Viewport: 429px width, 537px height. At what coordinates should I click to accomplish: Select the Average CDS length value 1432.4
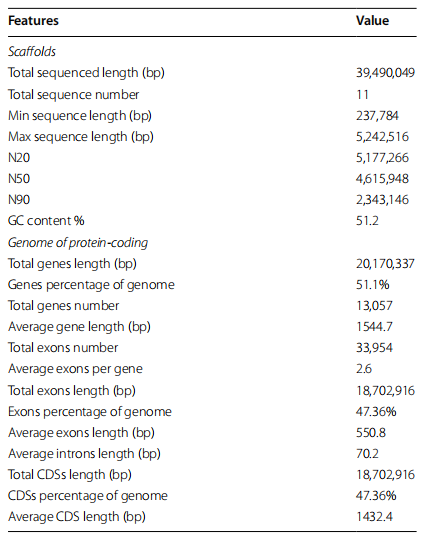click(x=374, y=516)
